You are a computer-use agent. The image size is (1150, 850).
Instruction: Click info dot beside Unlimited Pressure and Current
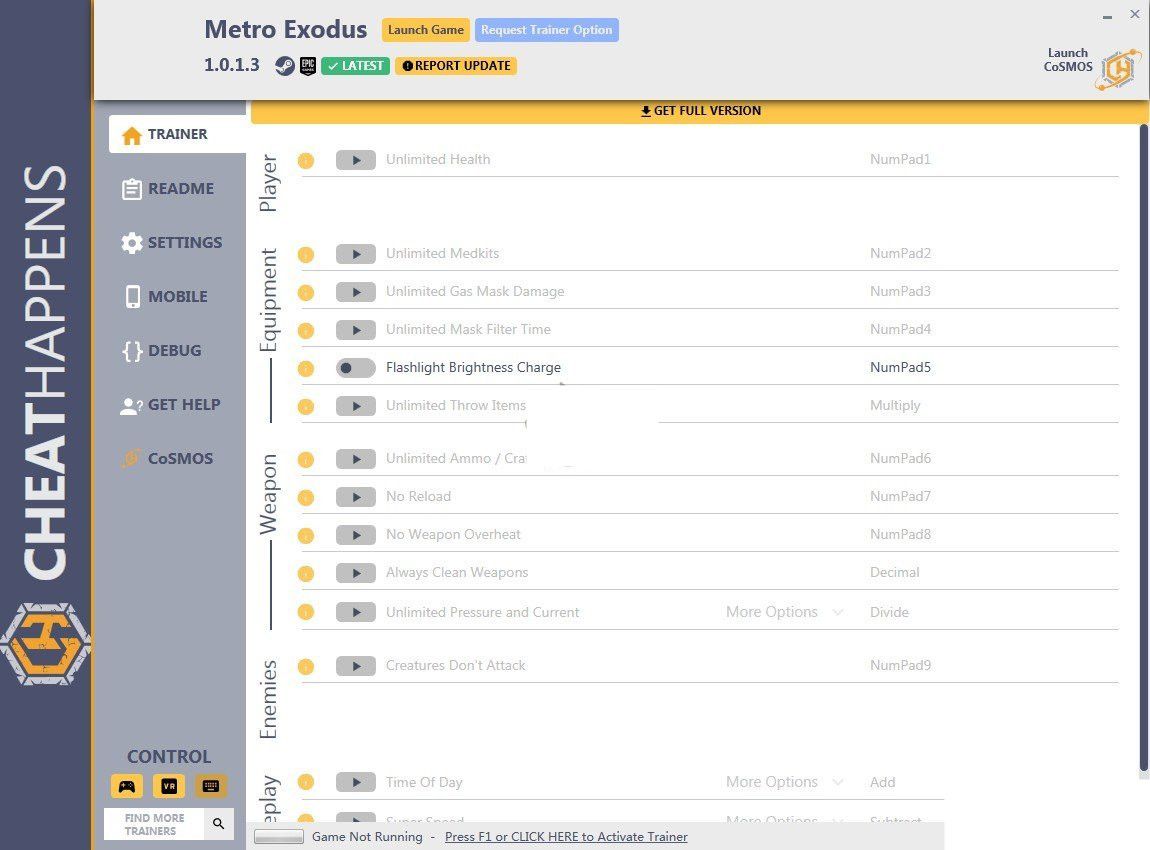tap(306, 612)
